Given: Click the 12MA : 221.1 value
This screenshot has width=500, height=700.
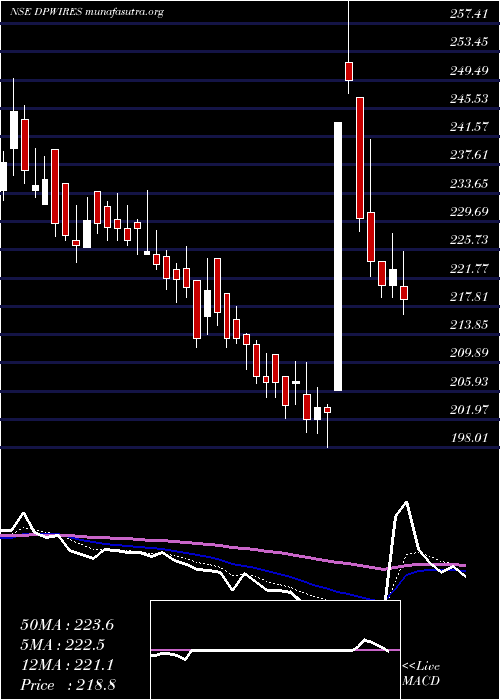Looking at the screenshot, I should [67, 665].
